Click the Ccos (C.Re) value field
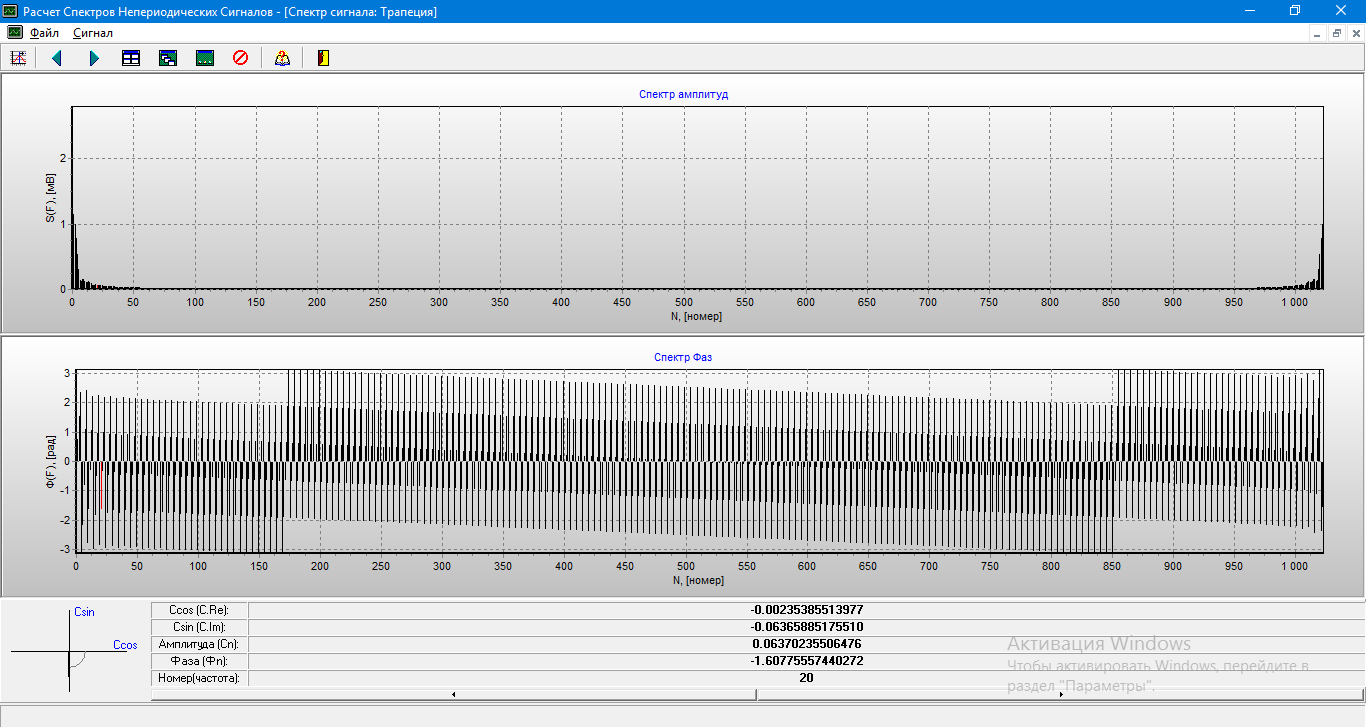The height and width of the screenshot is (728, 1366). click(805, 610)
